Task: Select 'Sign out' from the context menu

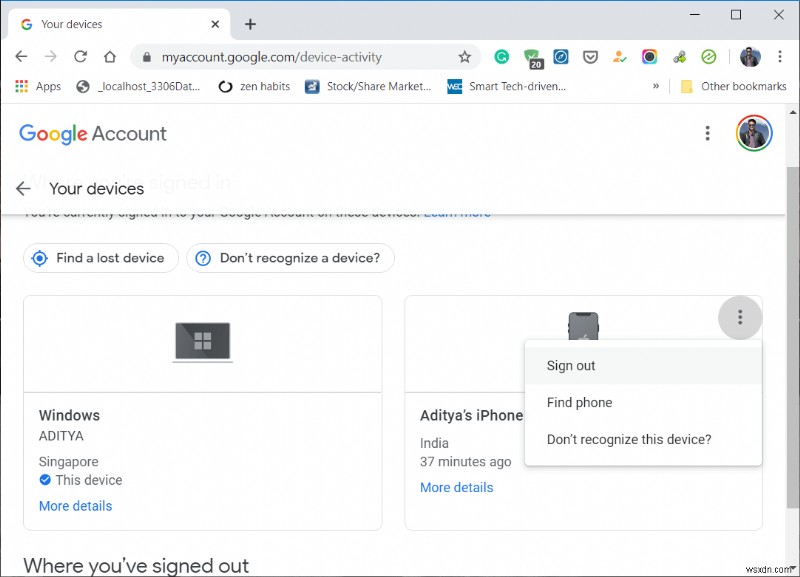Action: tap(571, 365)
